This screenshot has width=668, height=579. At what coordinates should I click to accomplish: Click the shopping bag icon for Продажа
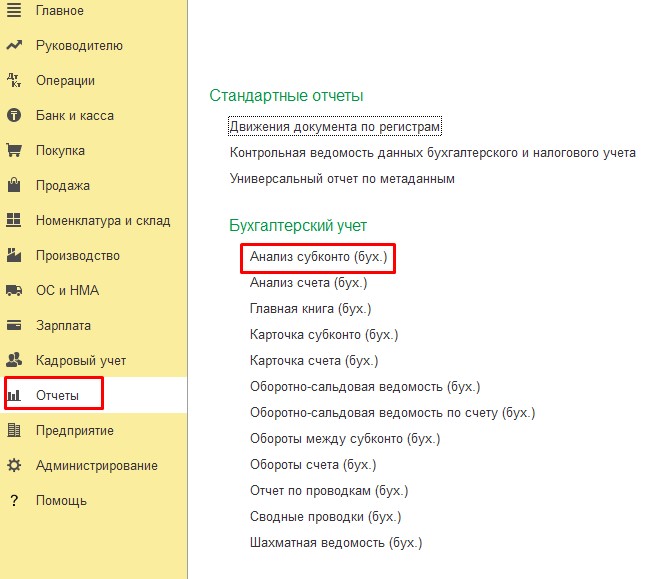coord(14,185)
